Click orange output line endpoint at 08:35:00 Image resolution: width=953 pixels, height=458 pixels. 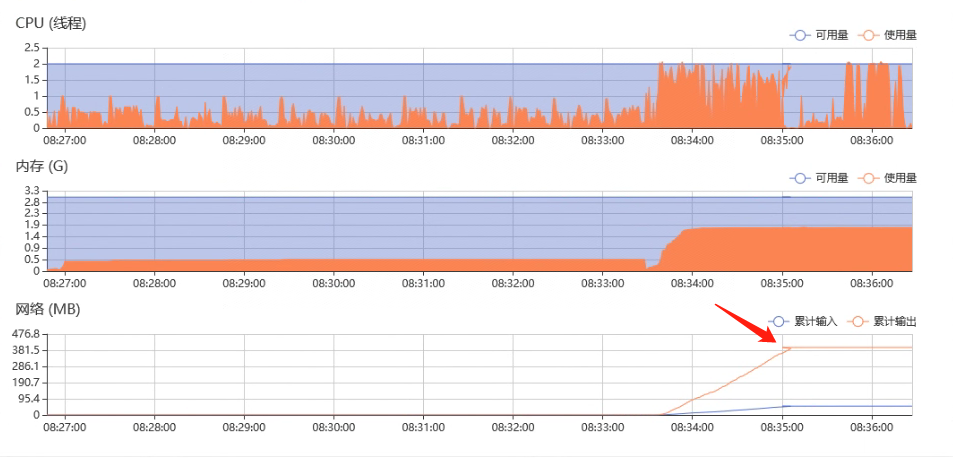[788, 348]
